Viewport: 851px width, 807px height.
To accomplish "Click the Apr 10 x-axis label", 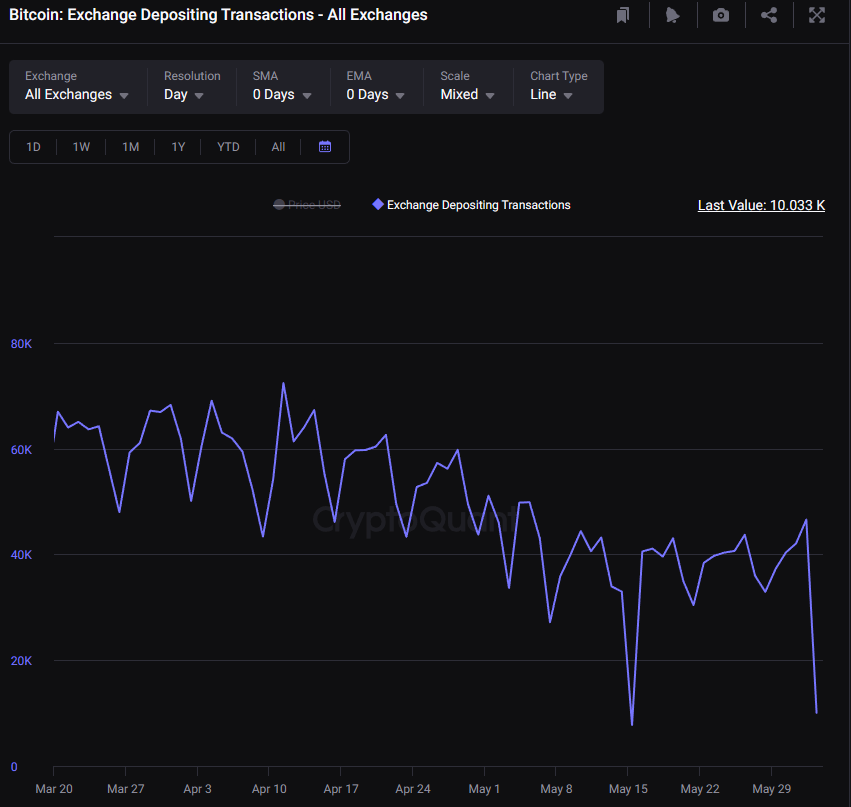I will coord(269,789).
